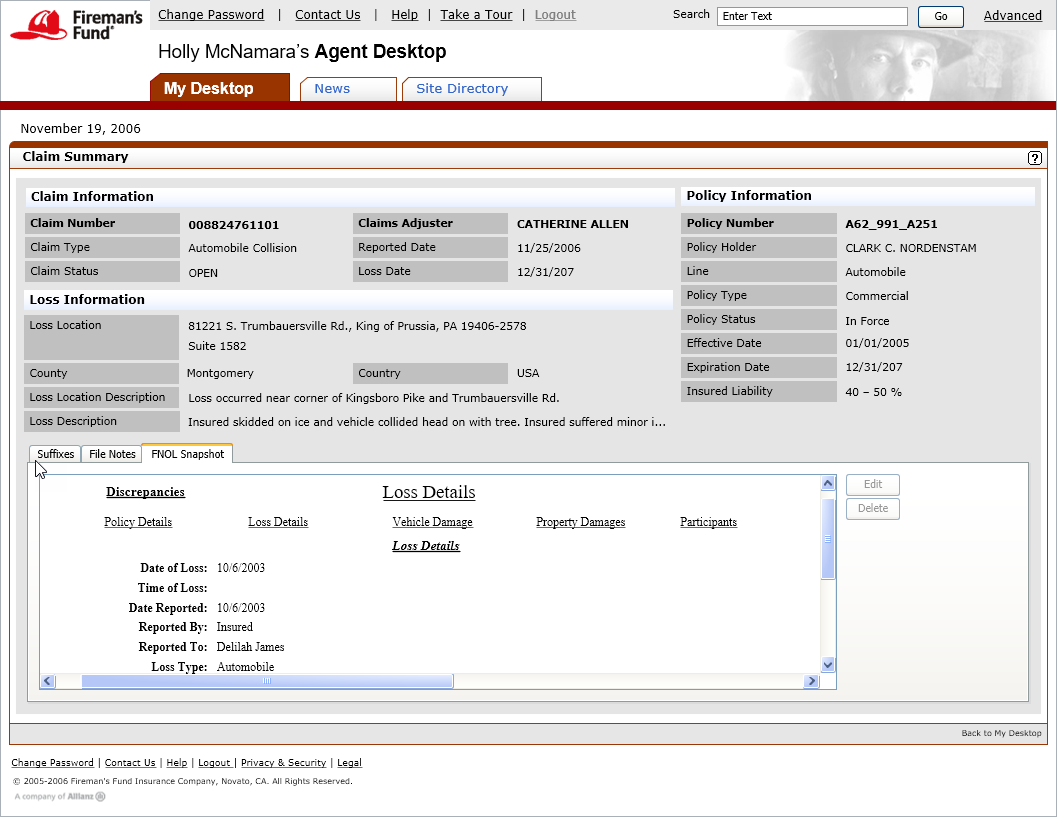
Task: Click the Loss Details heading in snapshot
Action: click(429, 492)
